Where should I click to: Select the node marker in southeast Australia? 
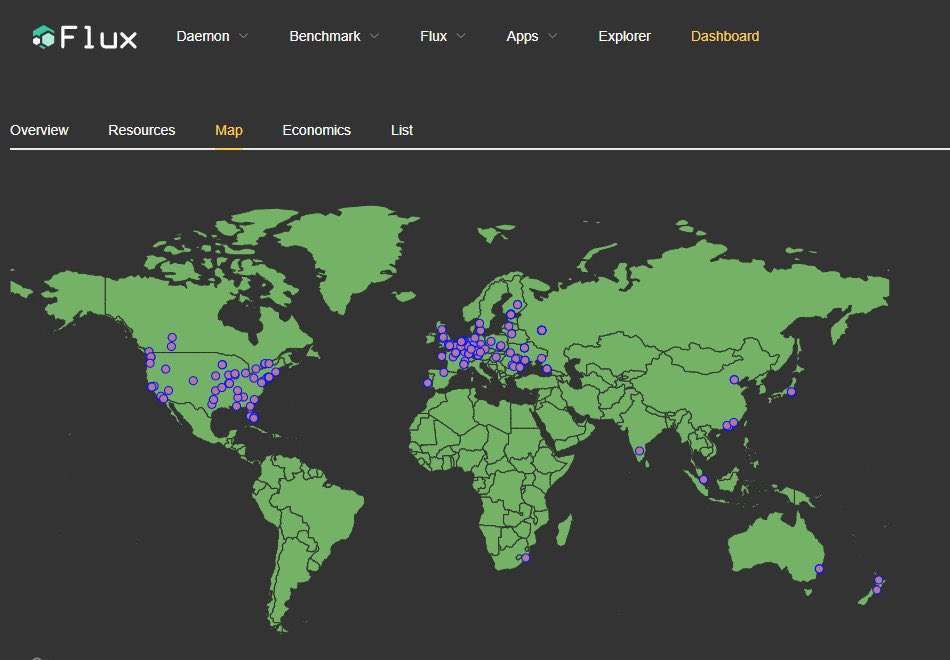pos(819,568)
